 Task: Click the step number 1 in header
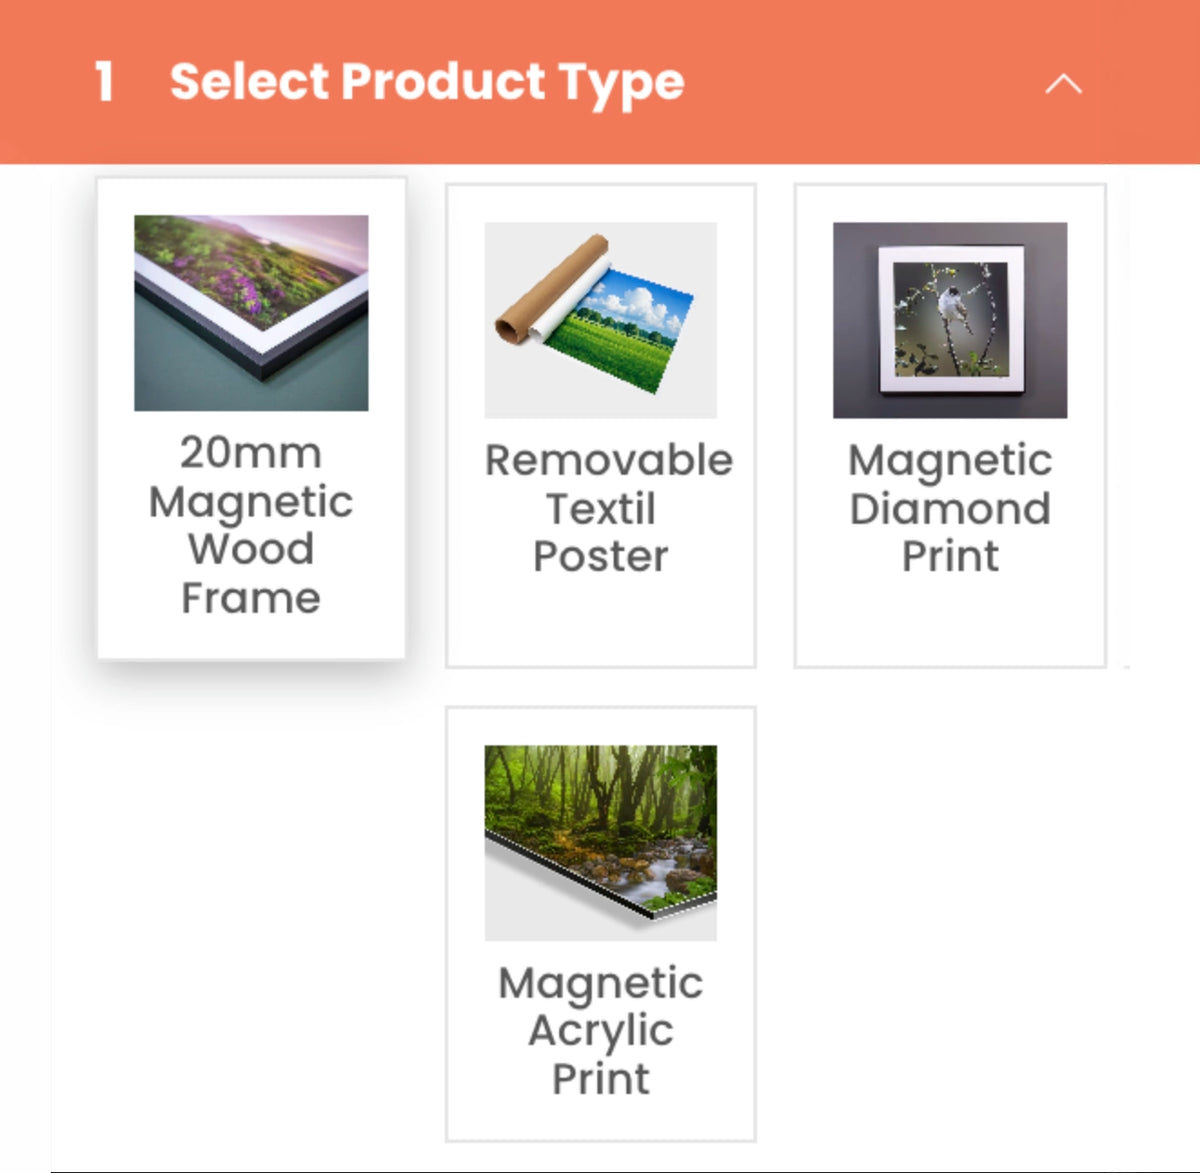104,82
